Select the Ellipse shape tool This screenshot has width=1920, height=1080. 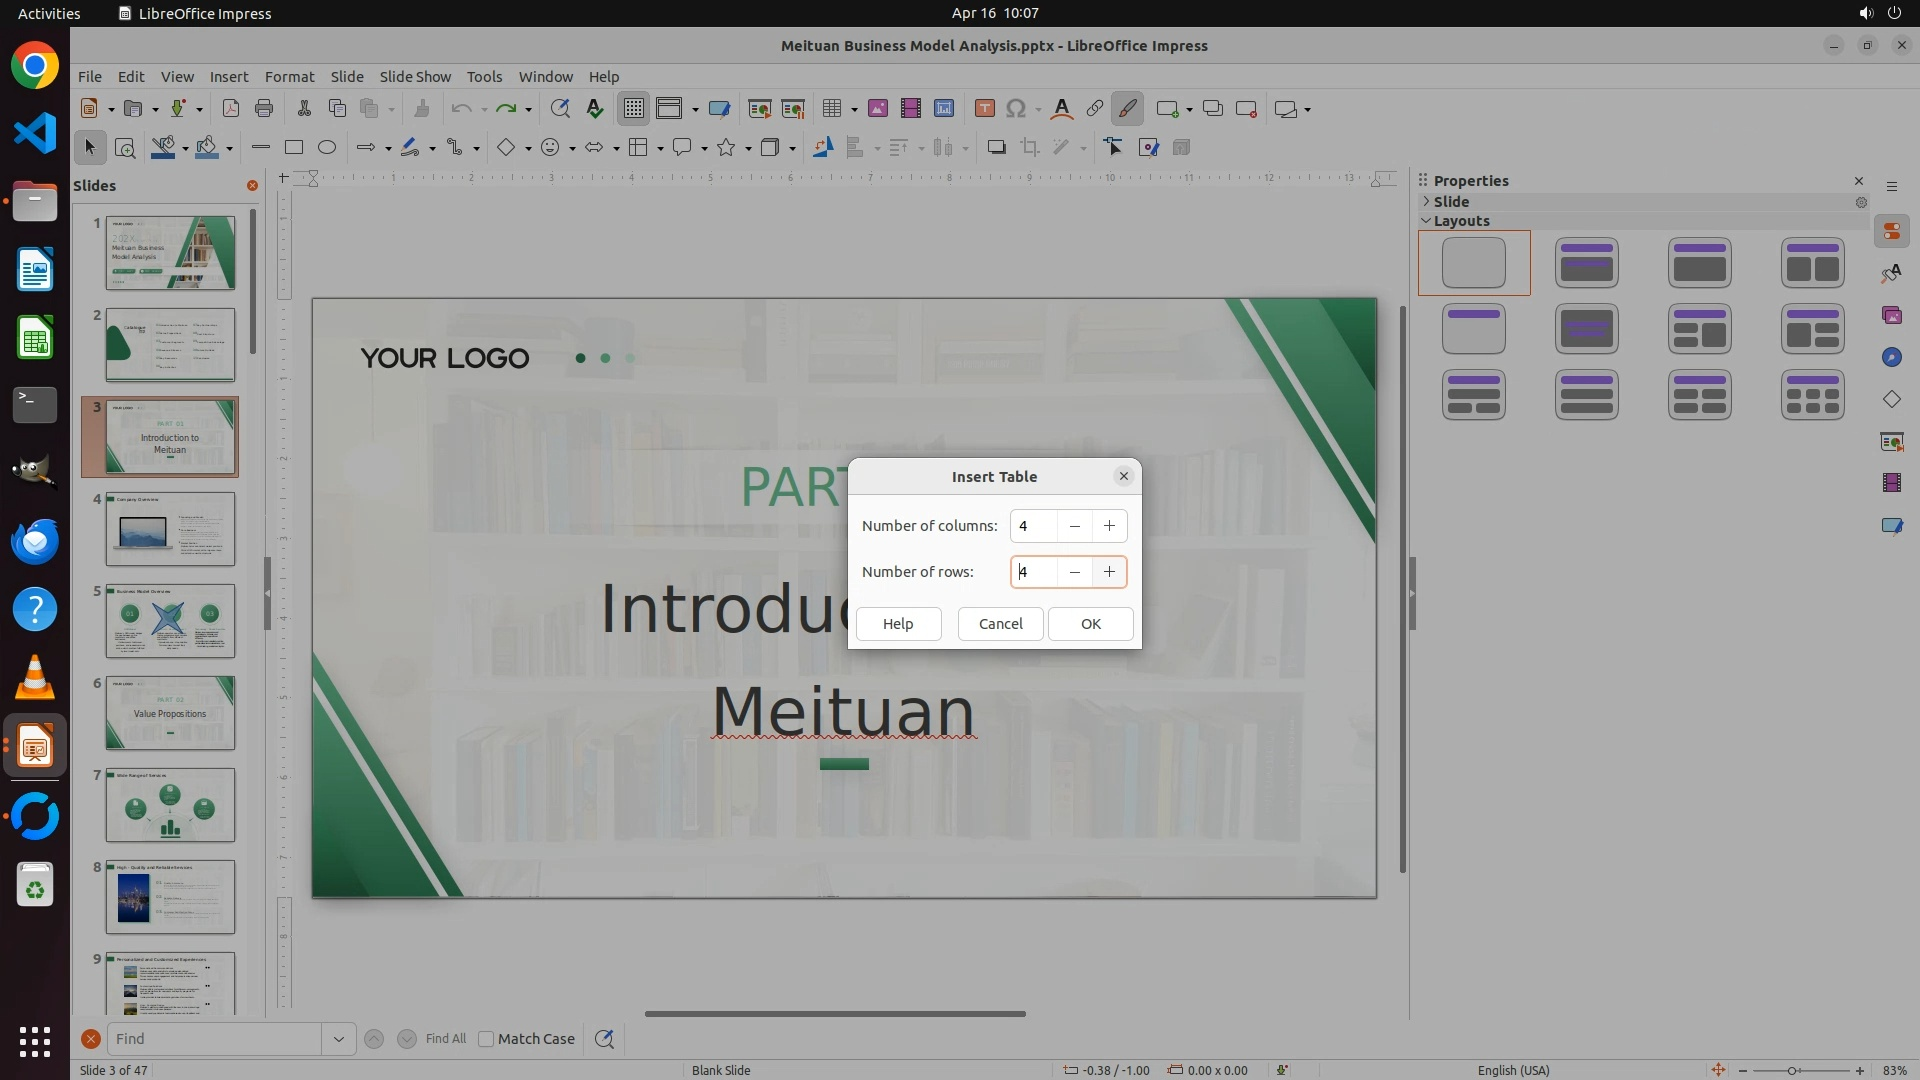(x=327, y=148)
